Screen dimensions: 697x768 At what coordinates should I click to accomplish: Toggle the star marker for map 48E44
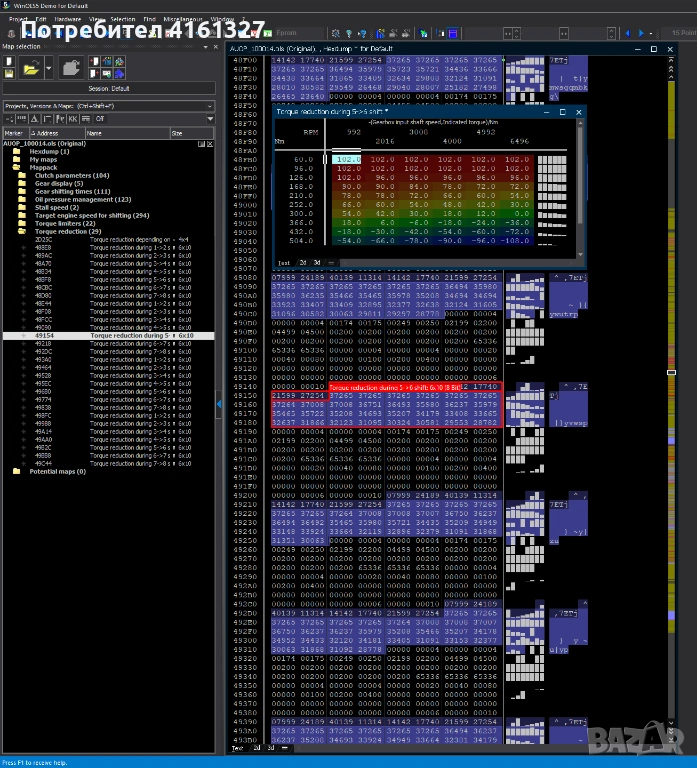[x=24, y=303]
